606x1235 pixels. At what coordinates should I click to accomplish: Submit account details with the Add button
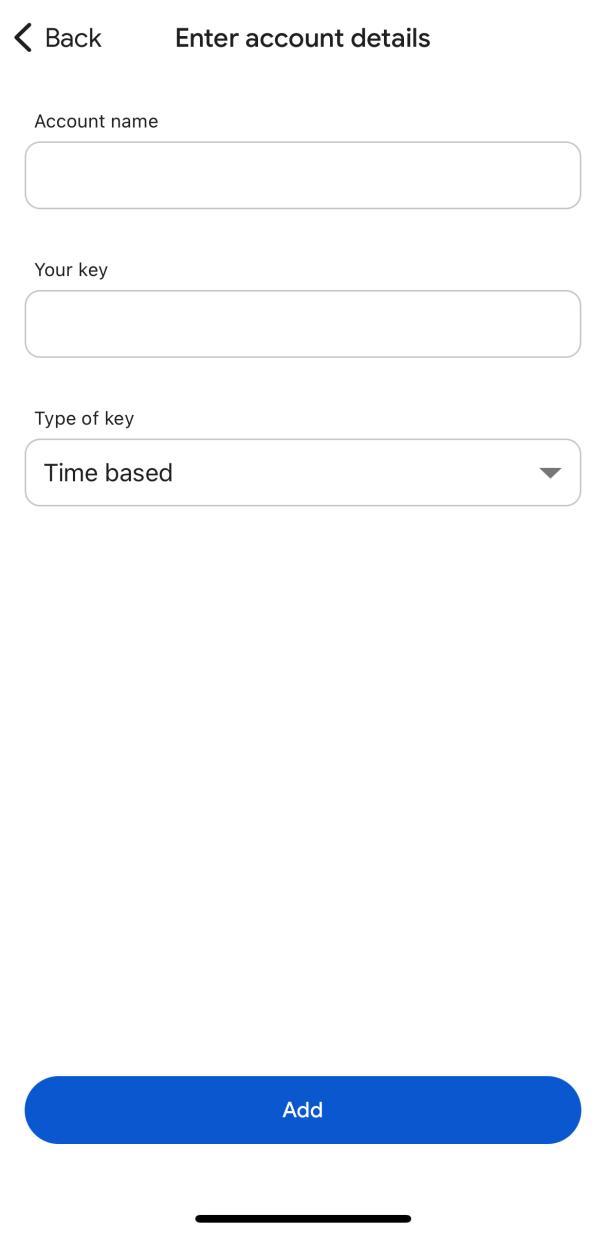303,1110
